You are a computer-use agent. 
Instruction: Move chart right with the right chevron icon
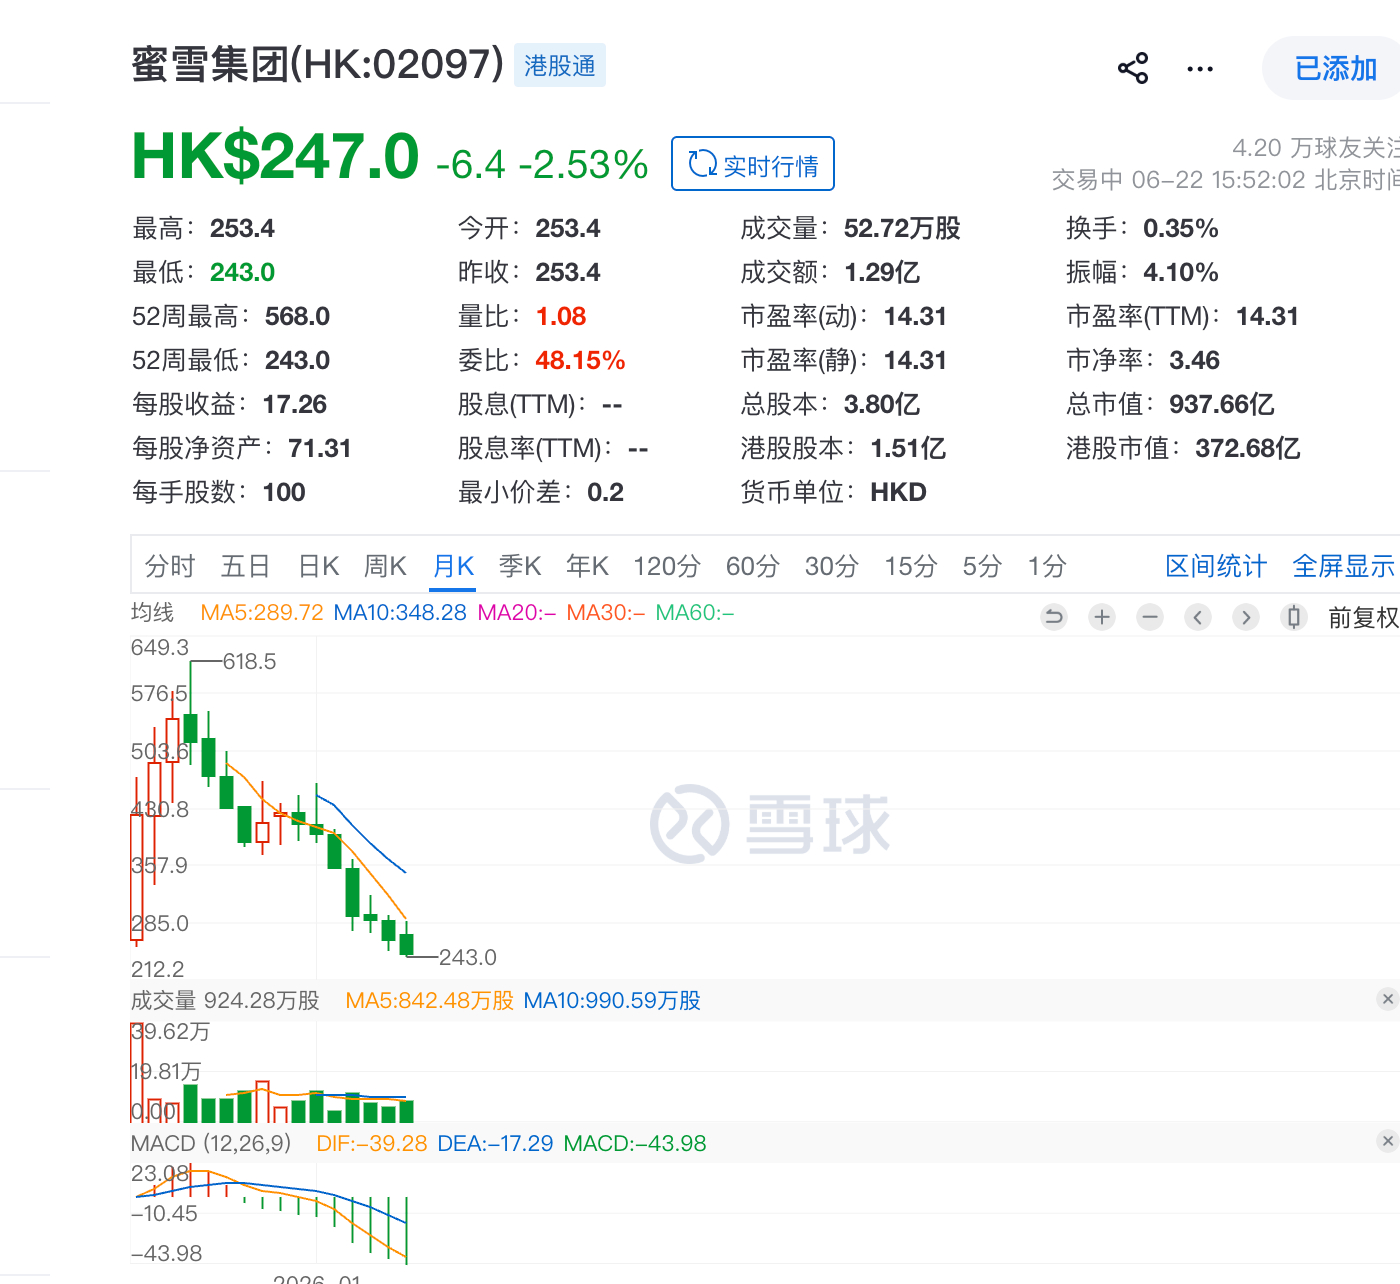coord(1246,617)
